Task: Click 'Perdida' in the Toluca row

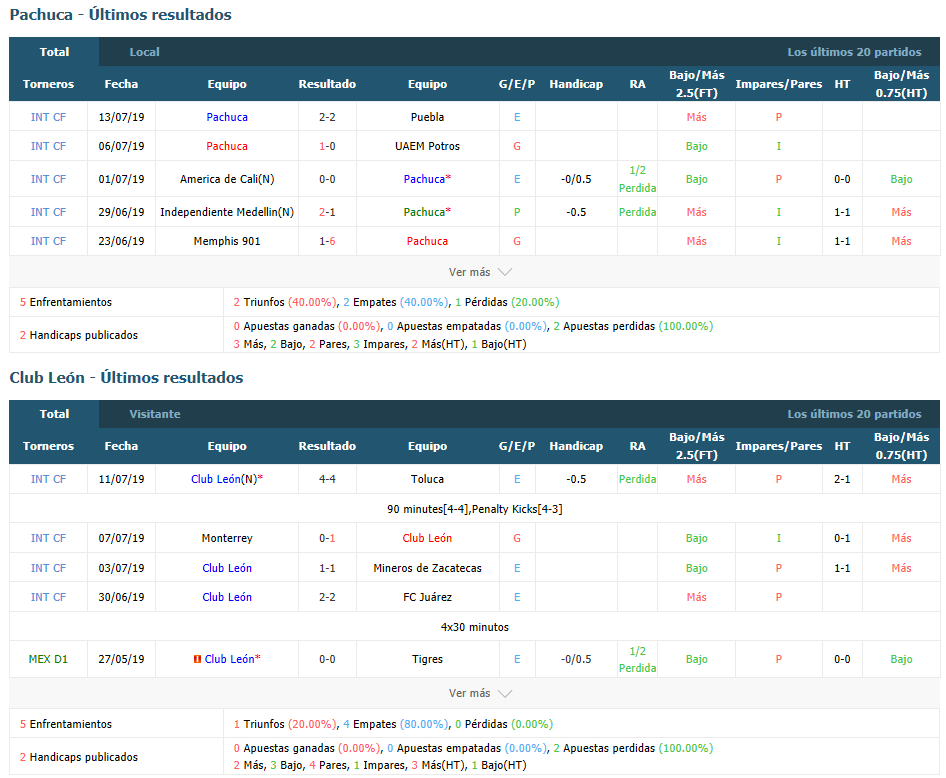Action: tap(638, 479)
